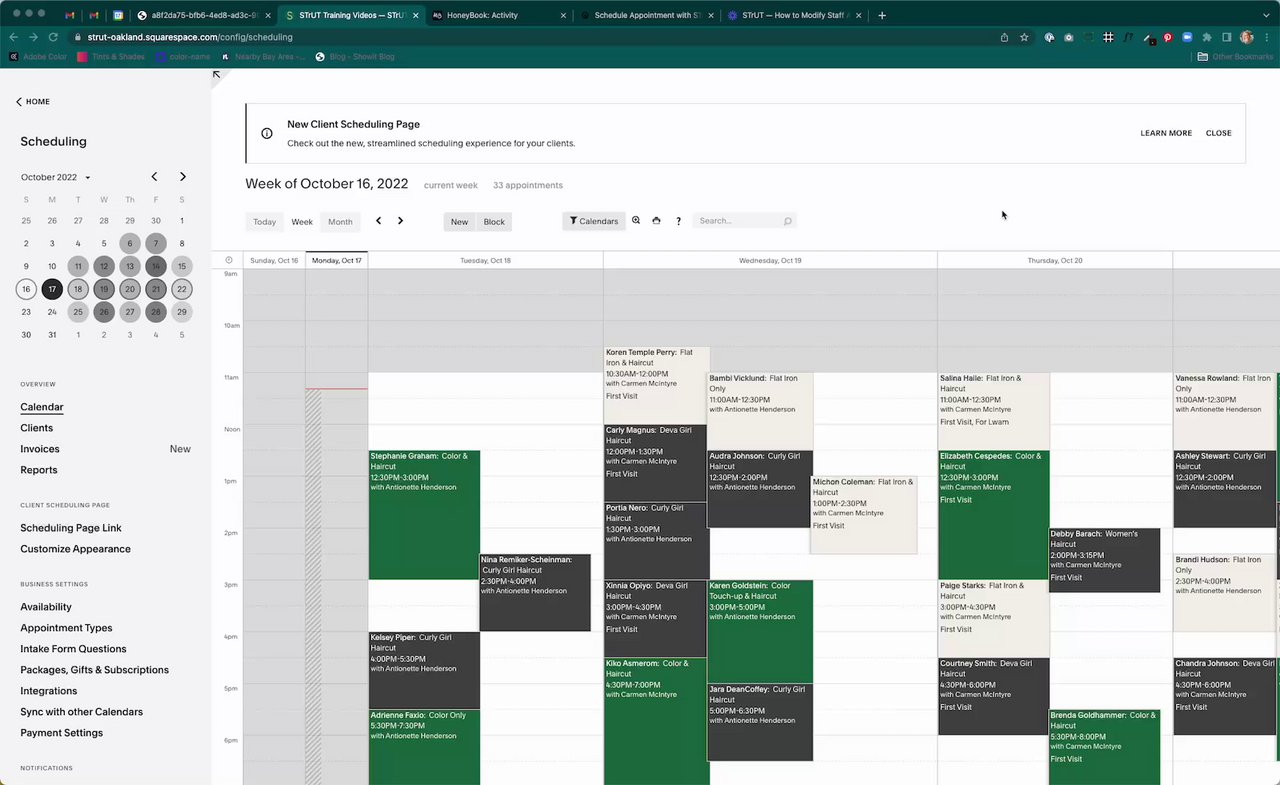This screenshot has width=1280, height=785.
Task: Open Clients in the sidebar
Action: 37,428
